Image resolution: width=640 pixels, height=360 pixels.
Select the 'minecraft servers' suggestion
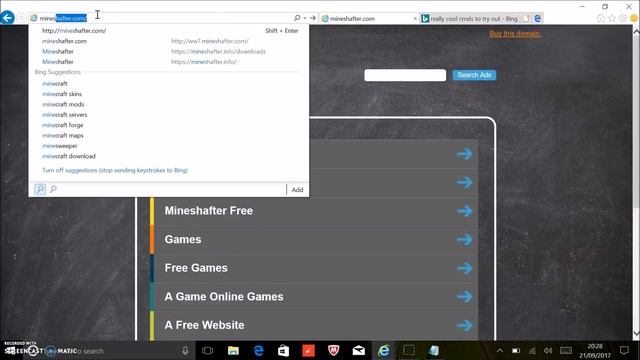[65, 115]
